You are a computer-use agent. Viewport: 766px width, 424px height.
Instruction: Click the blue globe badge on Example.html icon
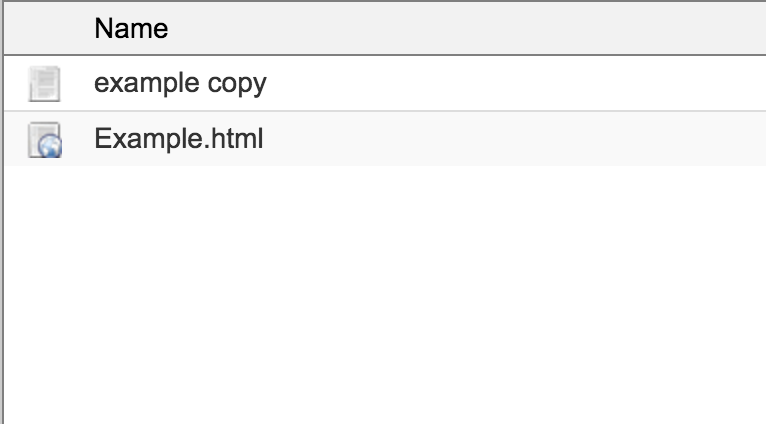click(50, 146)
